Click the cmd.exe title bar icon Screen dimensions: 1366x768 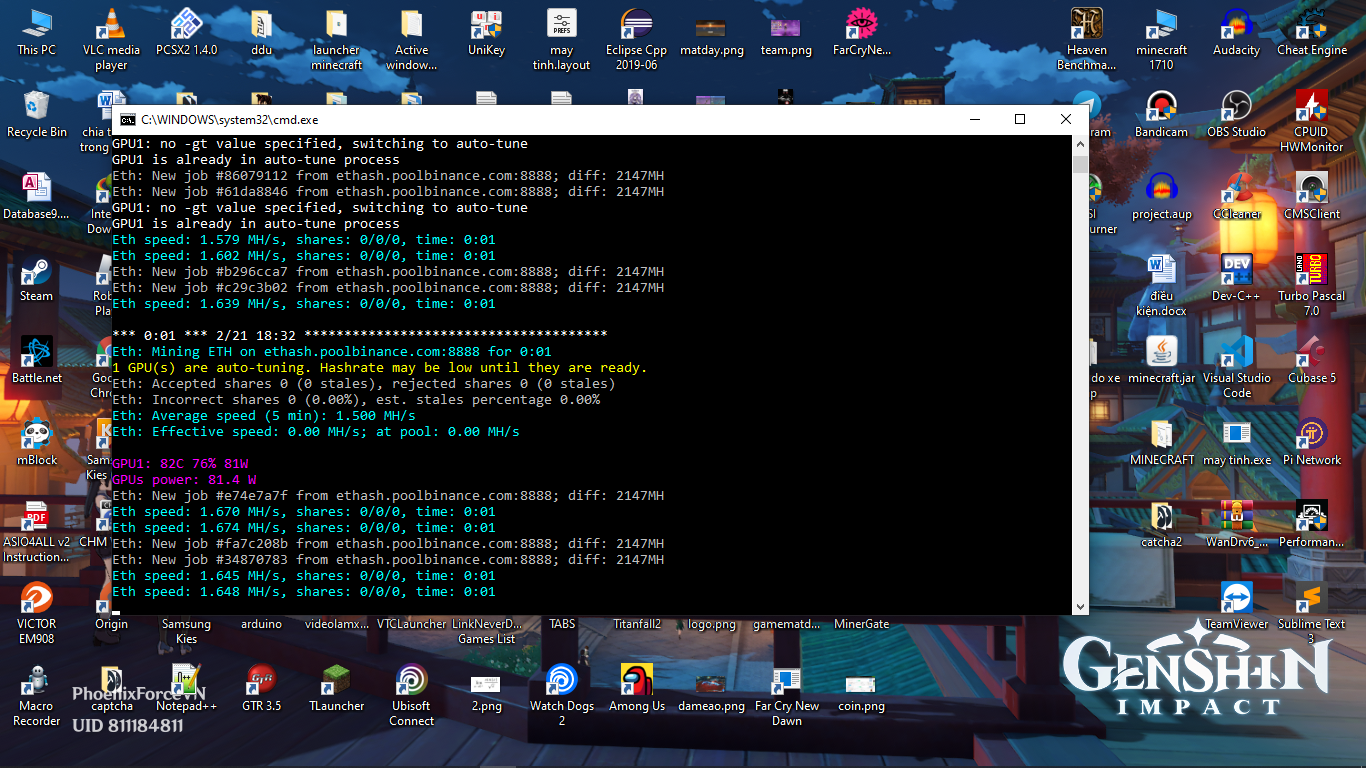point(127,120)
